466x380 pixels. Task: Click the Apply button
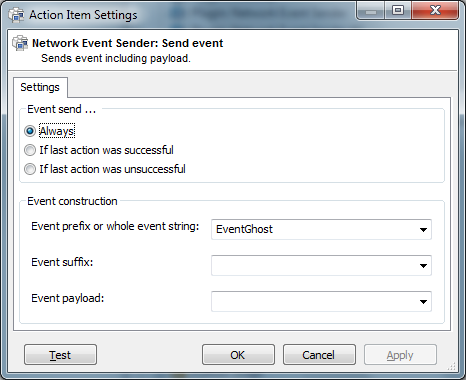pos(400,355)
